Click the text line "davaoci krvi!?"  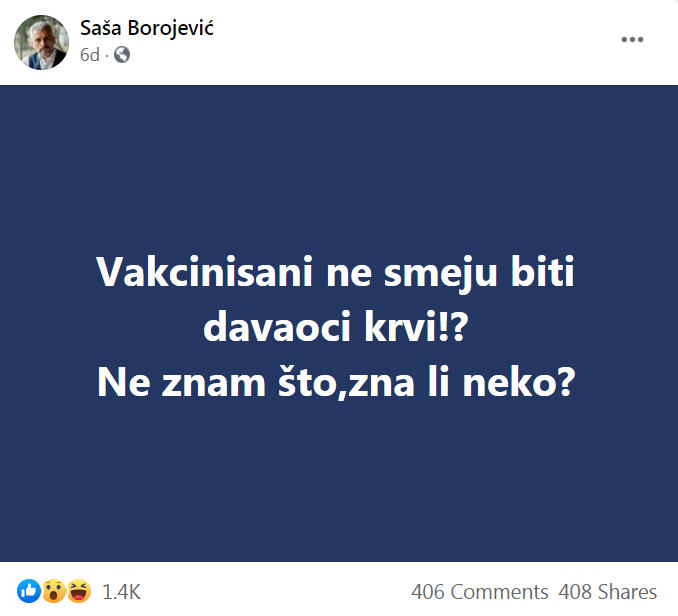click(x=338, y=328)
